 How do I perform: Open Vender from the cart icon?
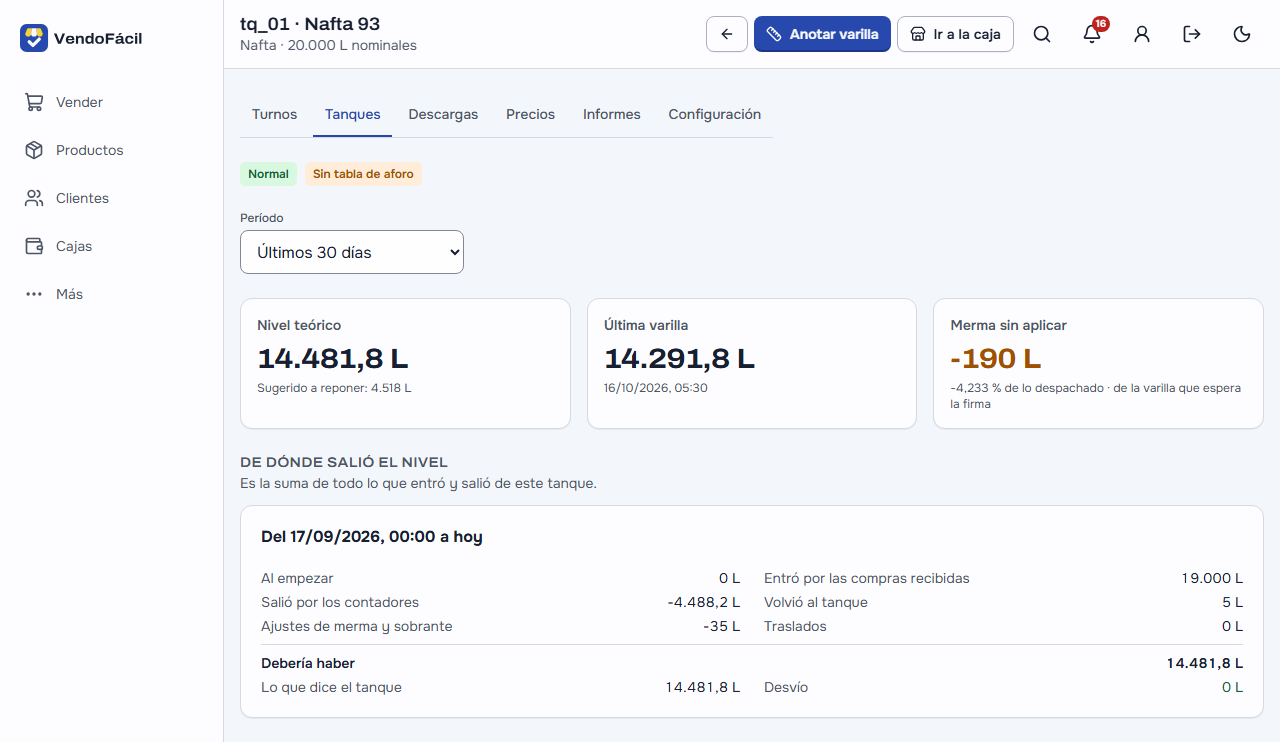click(x=34, y=102)
